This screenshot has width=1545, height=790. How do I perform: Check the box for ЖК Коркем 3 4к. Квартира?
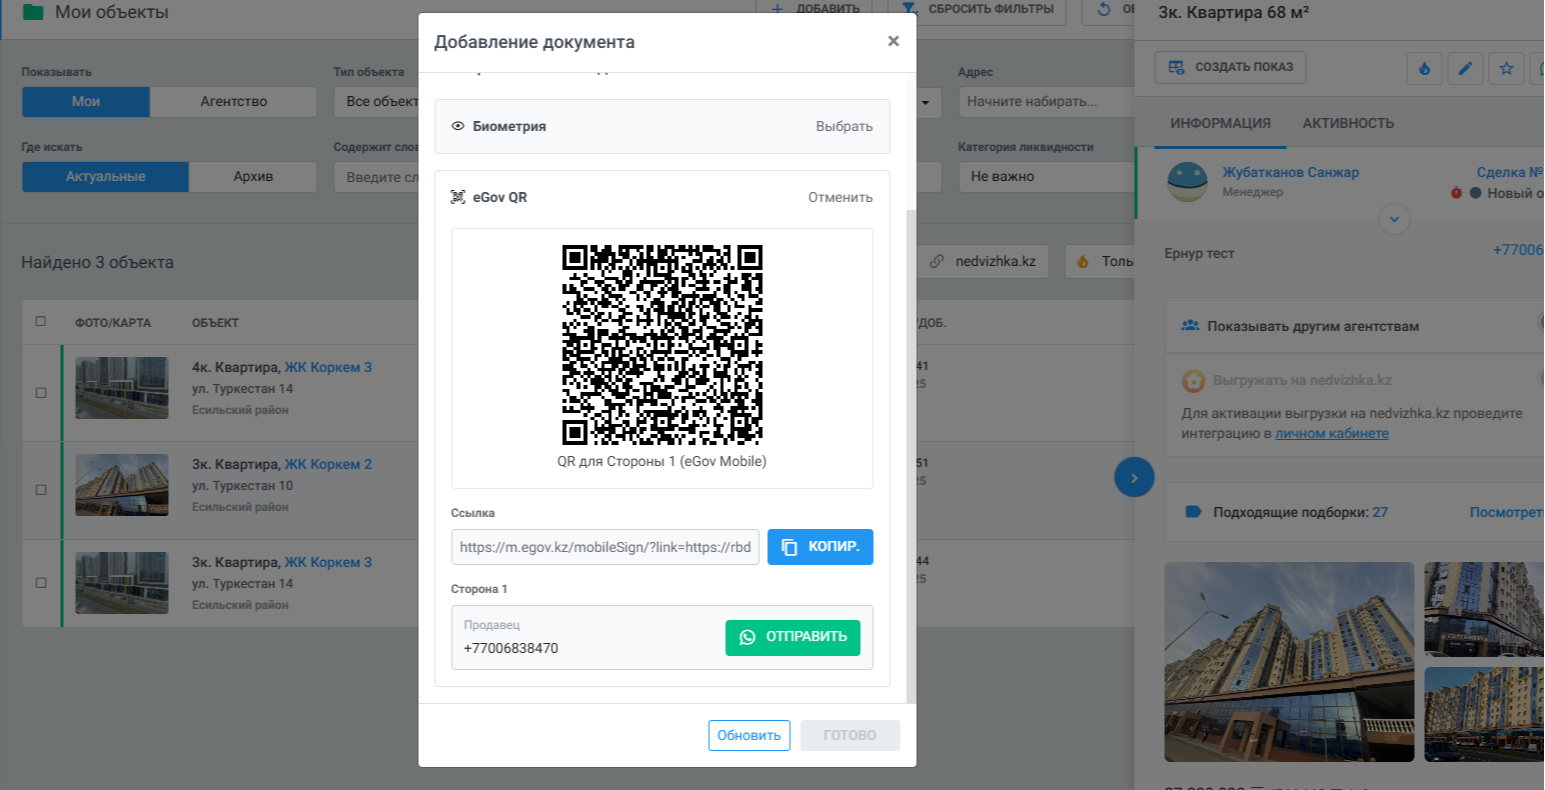pos(41,393)
